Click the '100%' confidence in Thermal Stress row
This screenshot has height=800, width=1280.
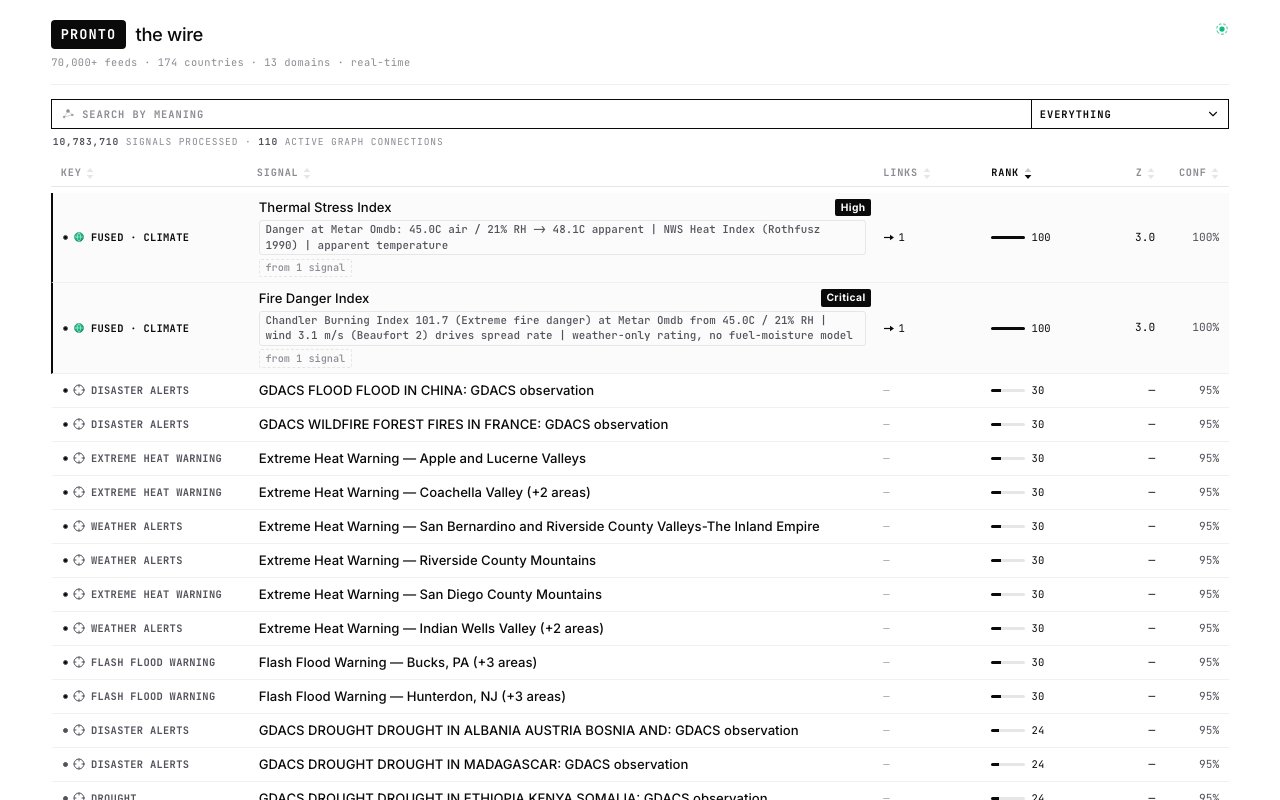pyautogui.click(x=1205, y=237)
